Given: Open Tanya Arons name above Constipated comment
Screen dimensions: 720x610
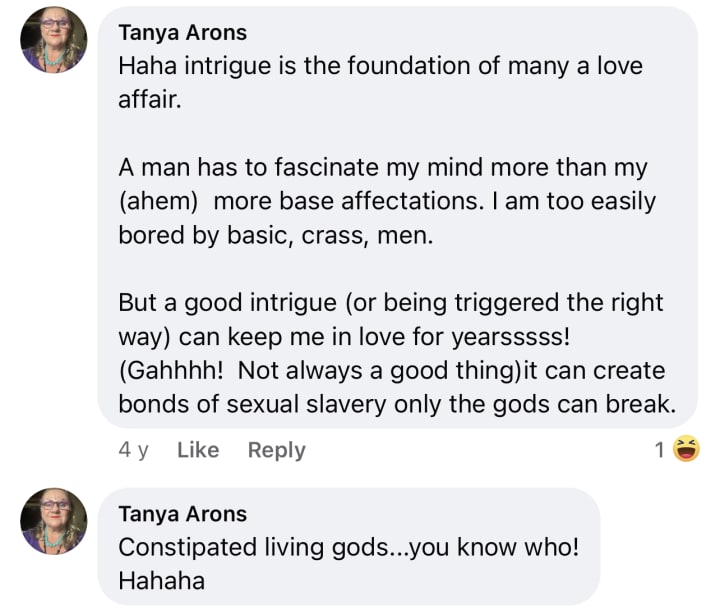Looking at the screenshot, I should pyautogui.click(x=182, y=514).
